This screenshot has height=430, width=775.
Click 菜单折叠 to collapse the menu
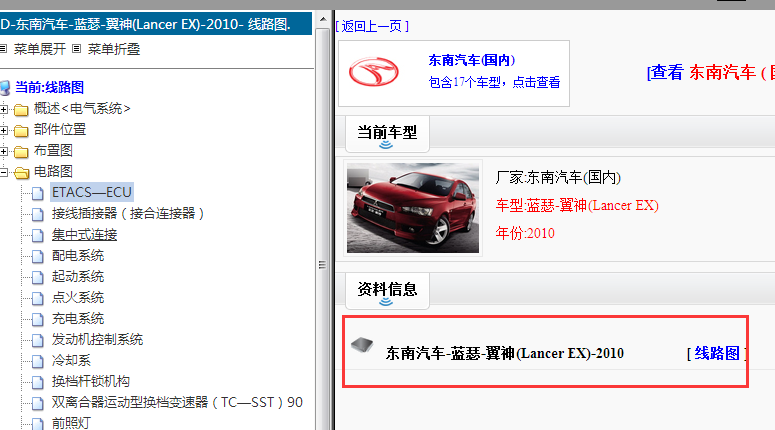pyautogui.click(x=114, y=49)
